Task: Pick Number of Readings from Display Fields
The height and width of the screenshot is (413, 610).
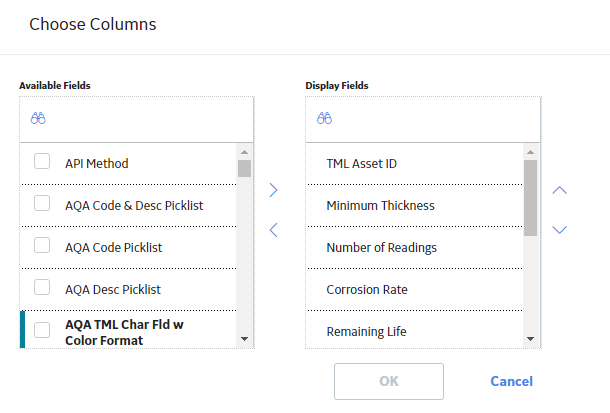Action: pyautogui.click(x=415, y=248)
